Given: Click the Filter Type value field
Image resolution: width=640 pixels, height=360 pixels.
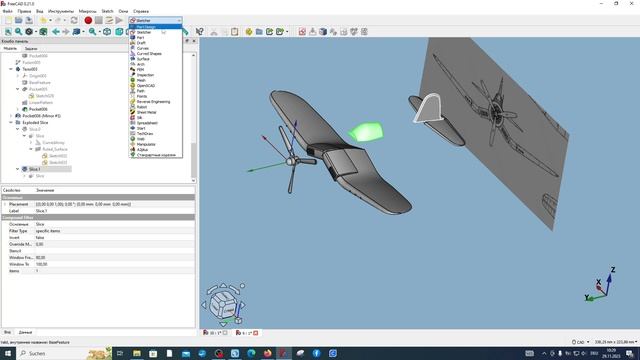Looking at the screenshot, I should coord(114,231).
